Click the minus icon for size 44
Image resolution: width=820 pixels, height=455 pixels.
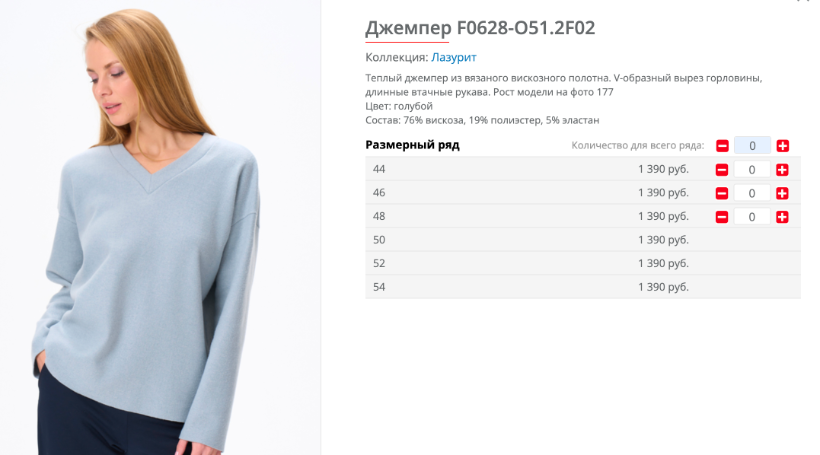[x=722, y=169]
